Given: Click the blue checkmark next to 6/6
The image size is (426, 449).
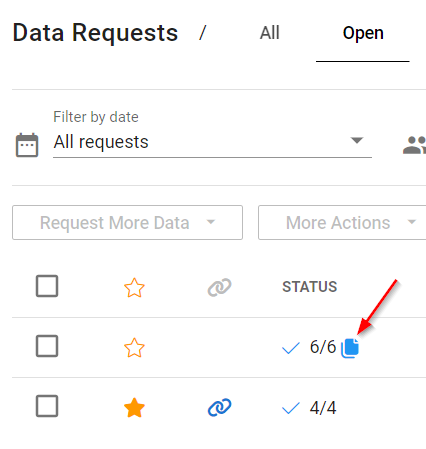Looking at the screenshot, I should click(291, 348).
